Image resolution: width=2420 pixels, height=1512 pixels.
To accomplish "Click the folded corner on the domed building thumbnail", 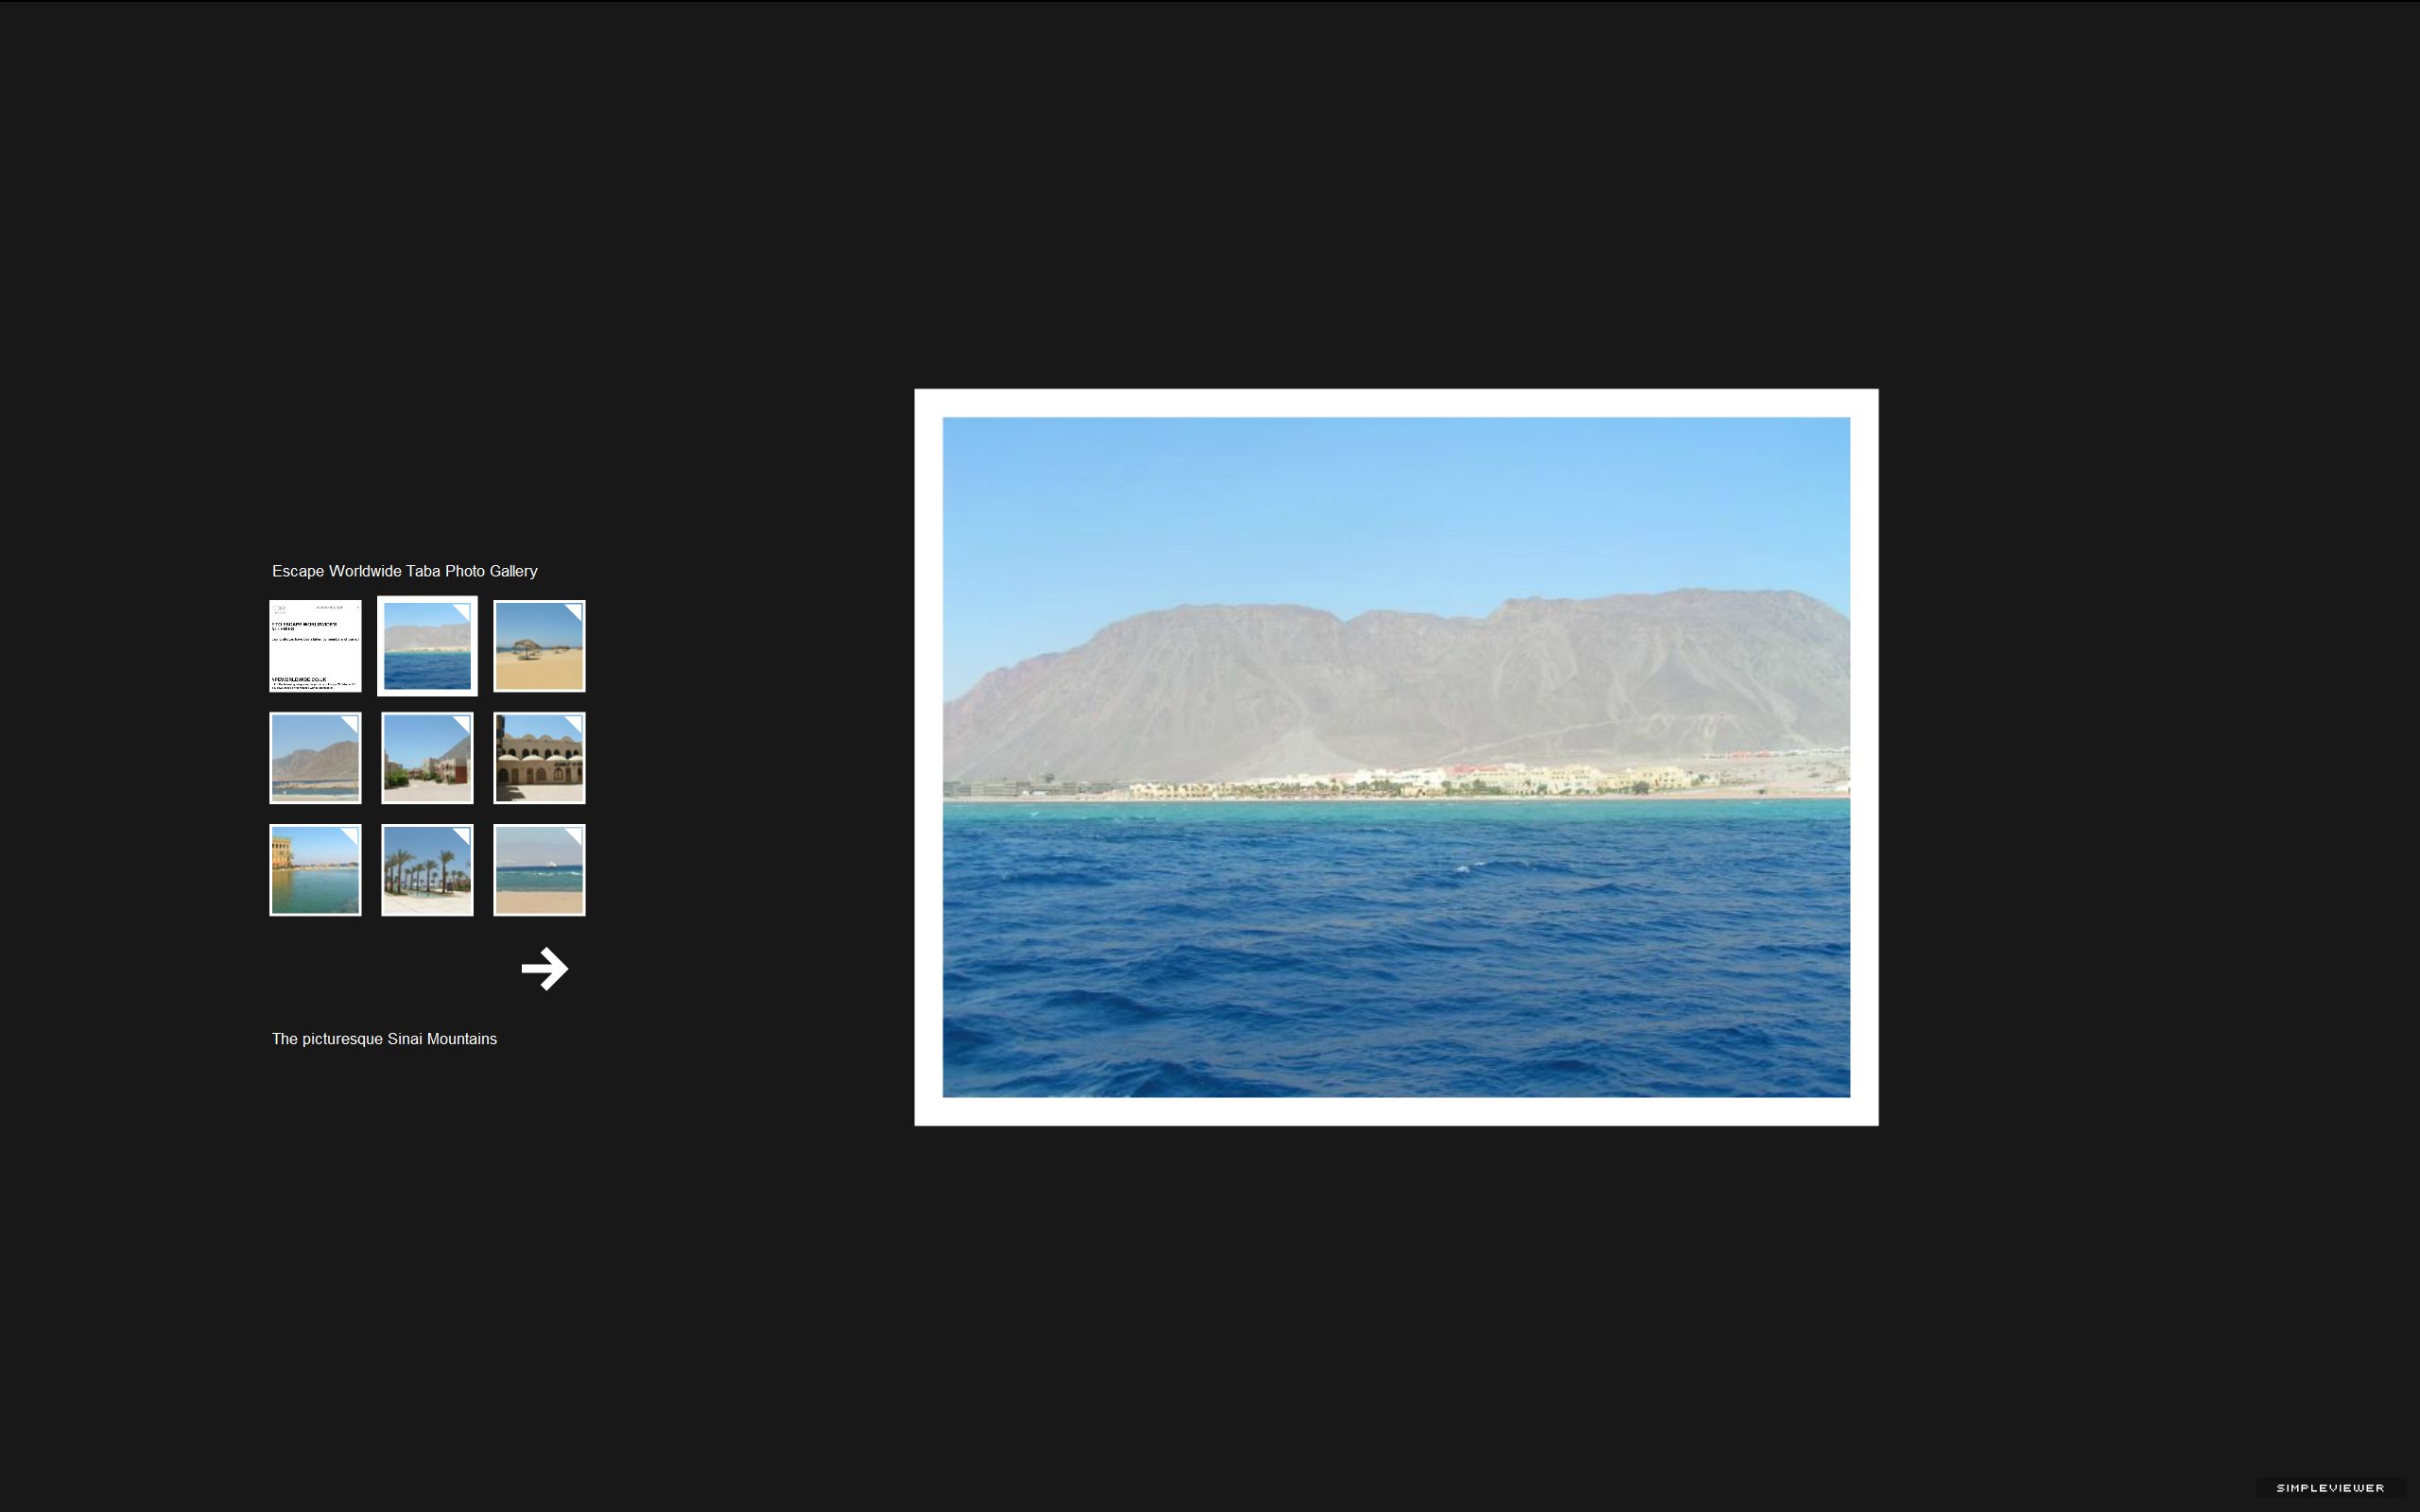I will (x=575, y=722).
